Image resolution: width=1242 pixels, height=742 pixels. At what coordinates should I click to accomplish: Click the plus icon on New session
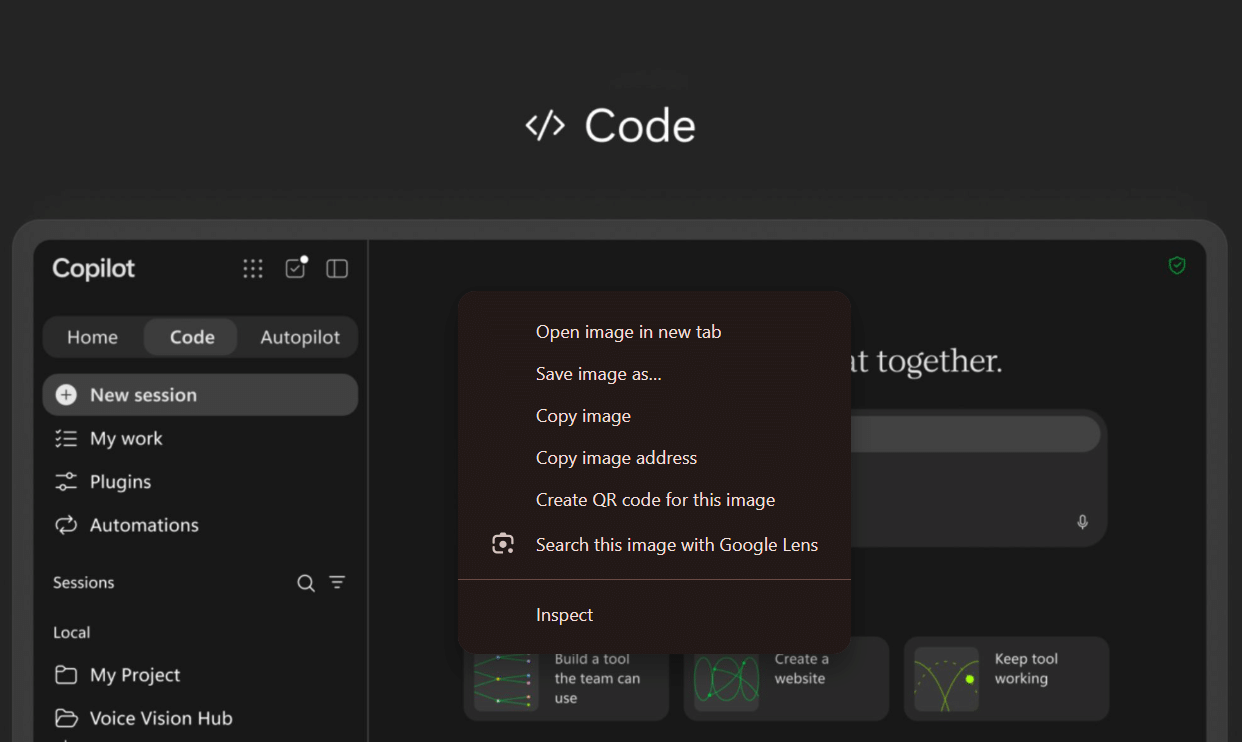click(66, 395)
